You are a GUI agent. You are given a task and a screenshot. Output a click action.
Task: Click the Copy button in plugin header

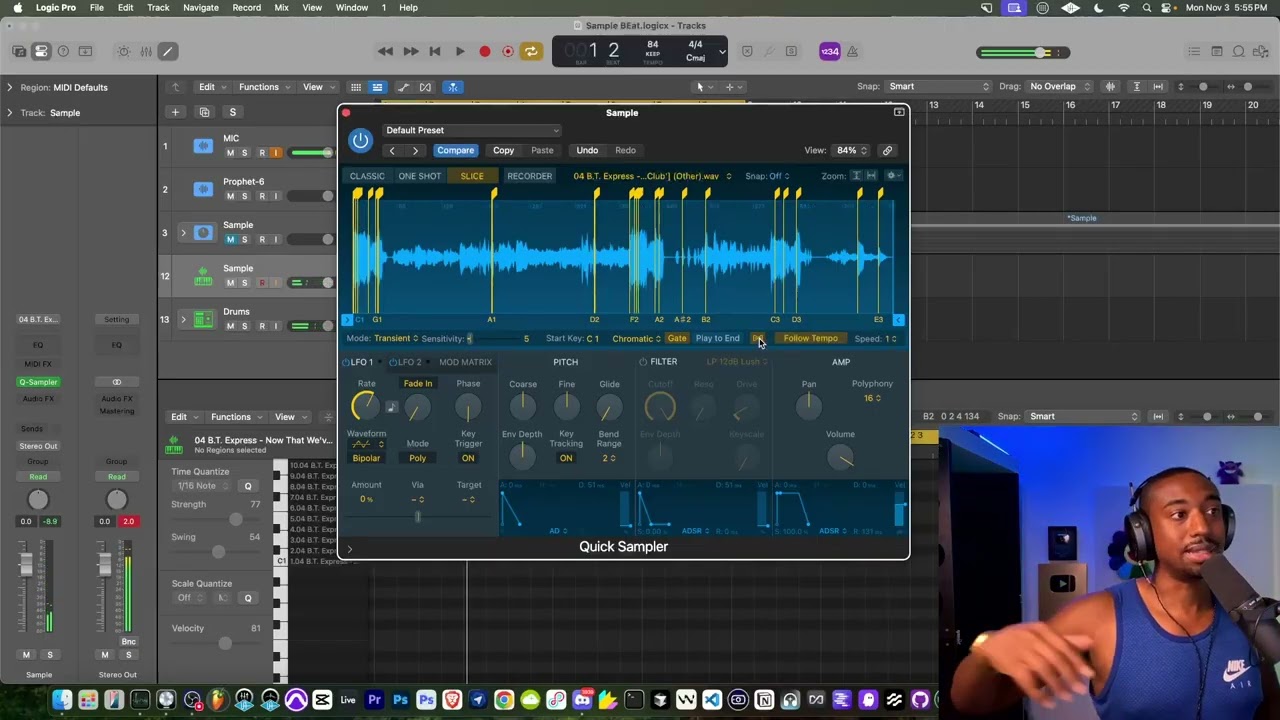(x=503, y=151)
